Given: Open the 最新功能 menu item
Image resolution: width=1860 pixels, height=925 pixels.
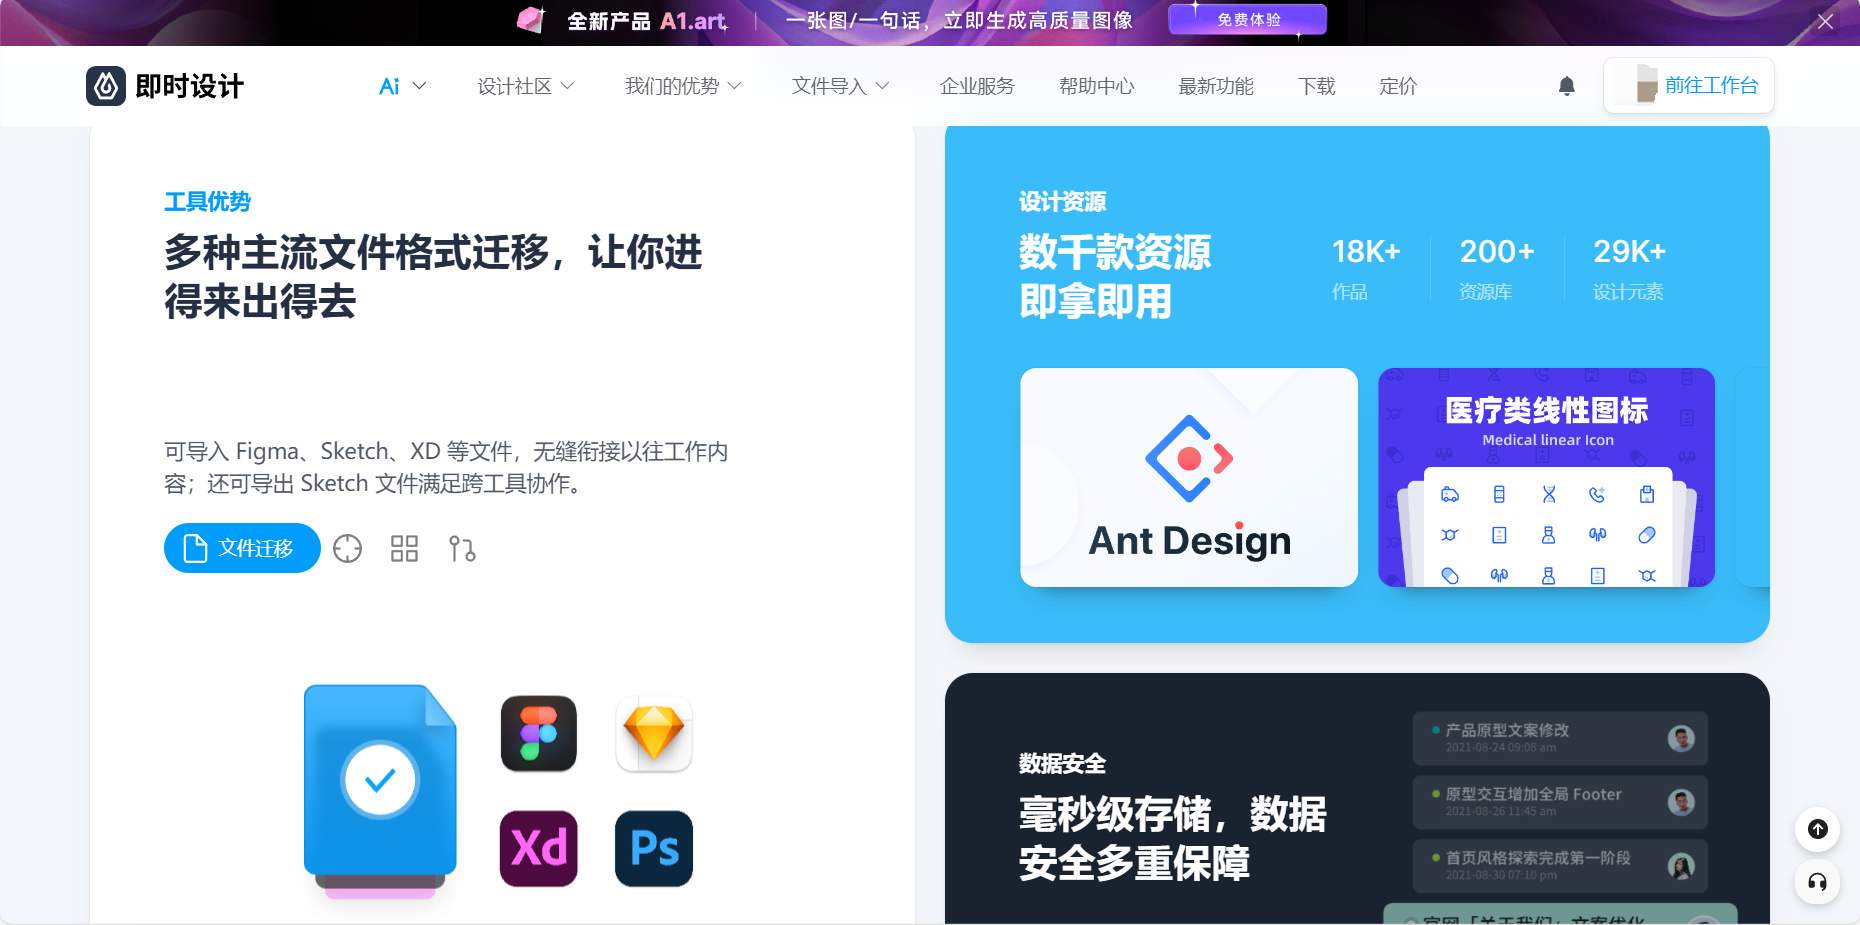Looking at the screenshot, I should coord(1216,86).
